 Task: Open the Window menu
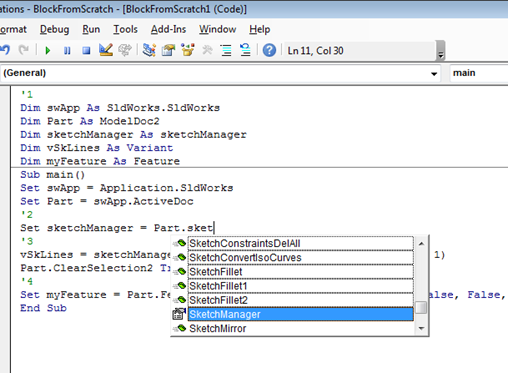coord(218,29)
